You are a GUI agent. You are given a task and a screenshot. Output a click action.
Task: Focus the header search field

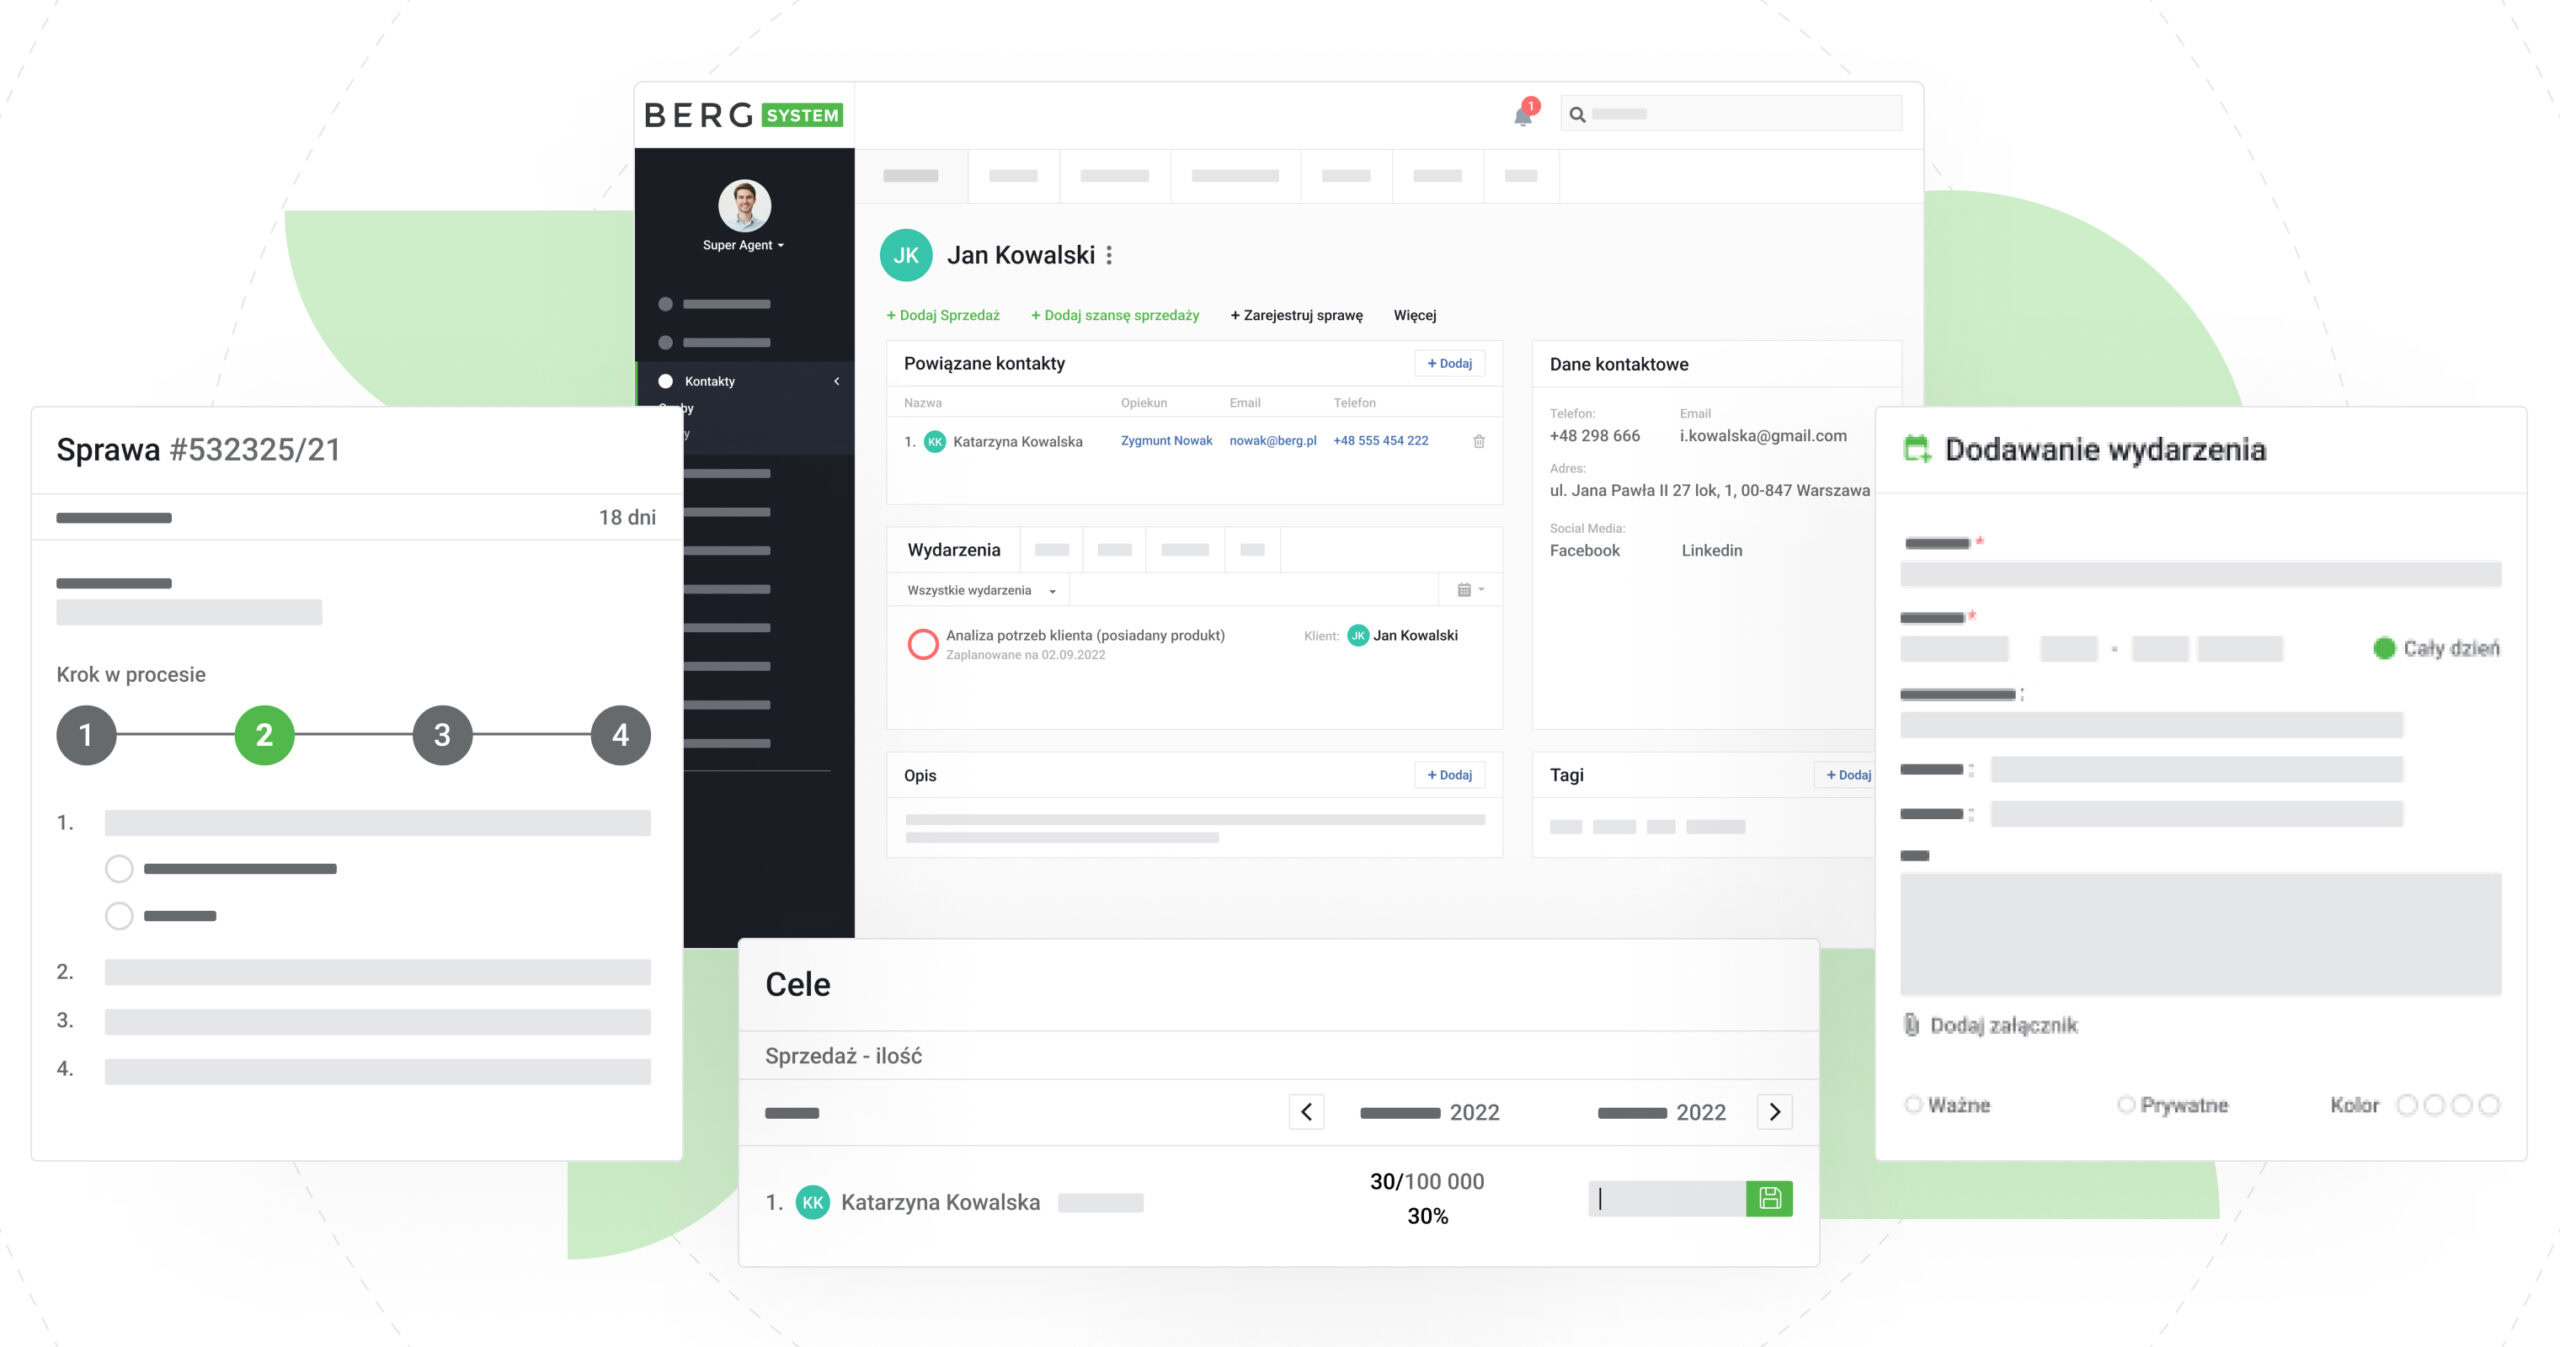click(x=1731, y=114)
